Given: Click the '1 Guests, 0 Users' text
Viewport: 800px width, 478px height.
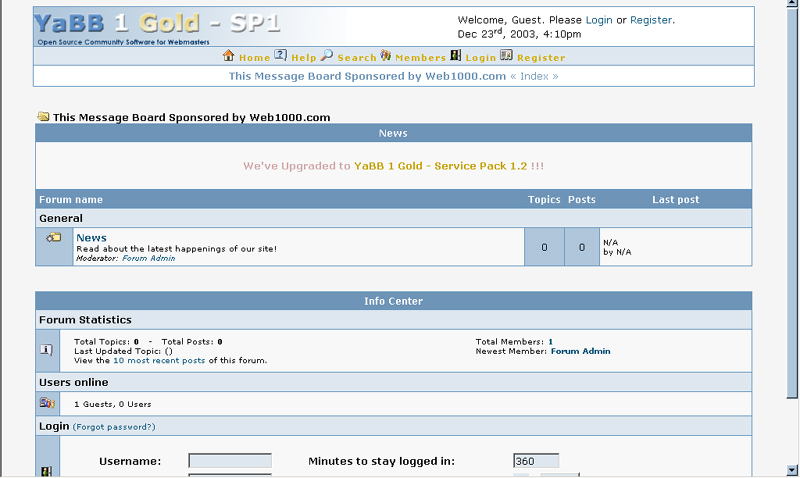Looking at the screenshot, I should coord(113,404).
